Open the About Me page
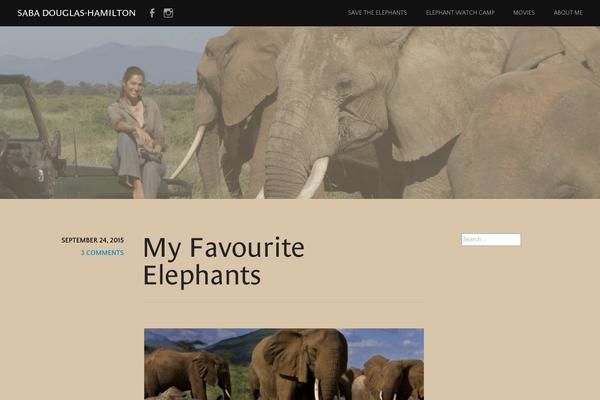The image size is (600, 400). [568, 13]
